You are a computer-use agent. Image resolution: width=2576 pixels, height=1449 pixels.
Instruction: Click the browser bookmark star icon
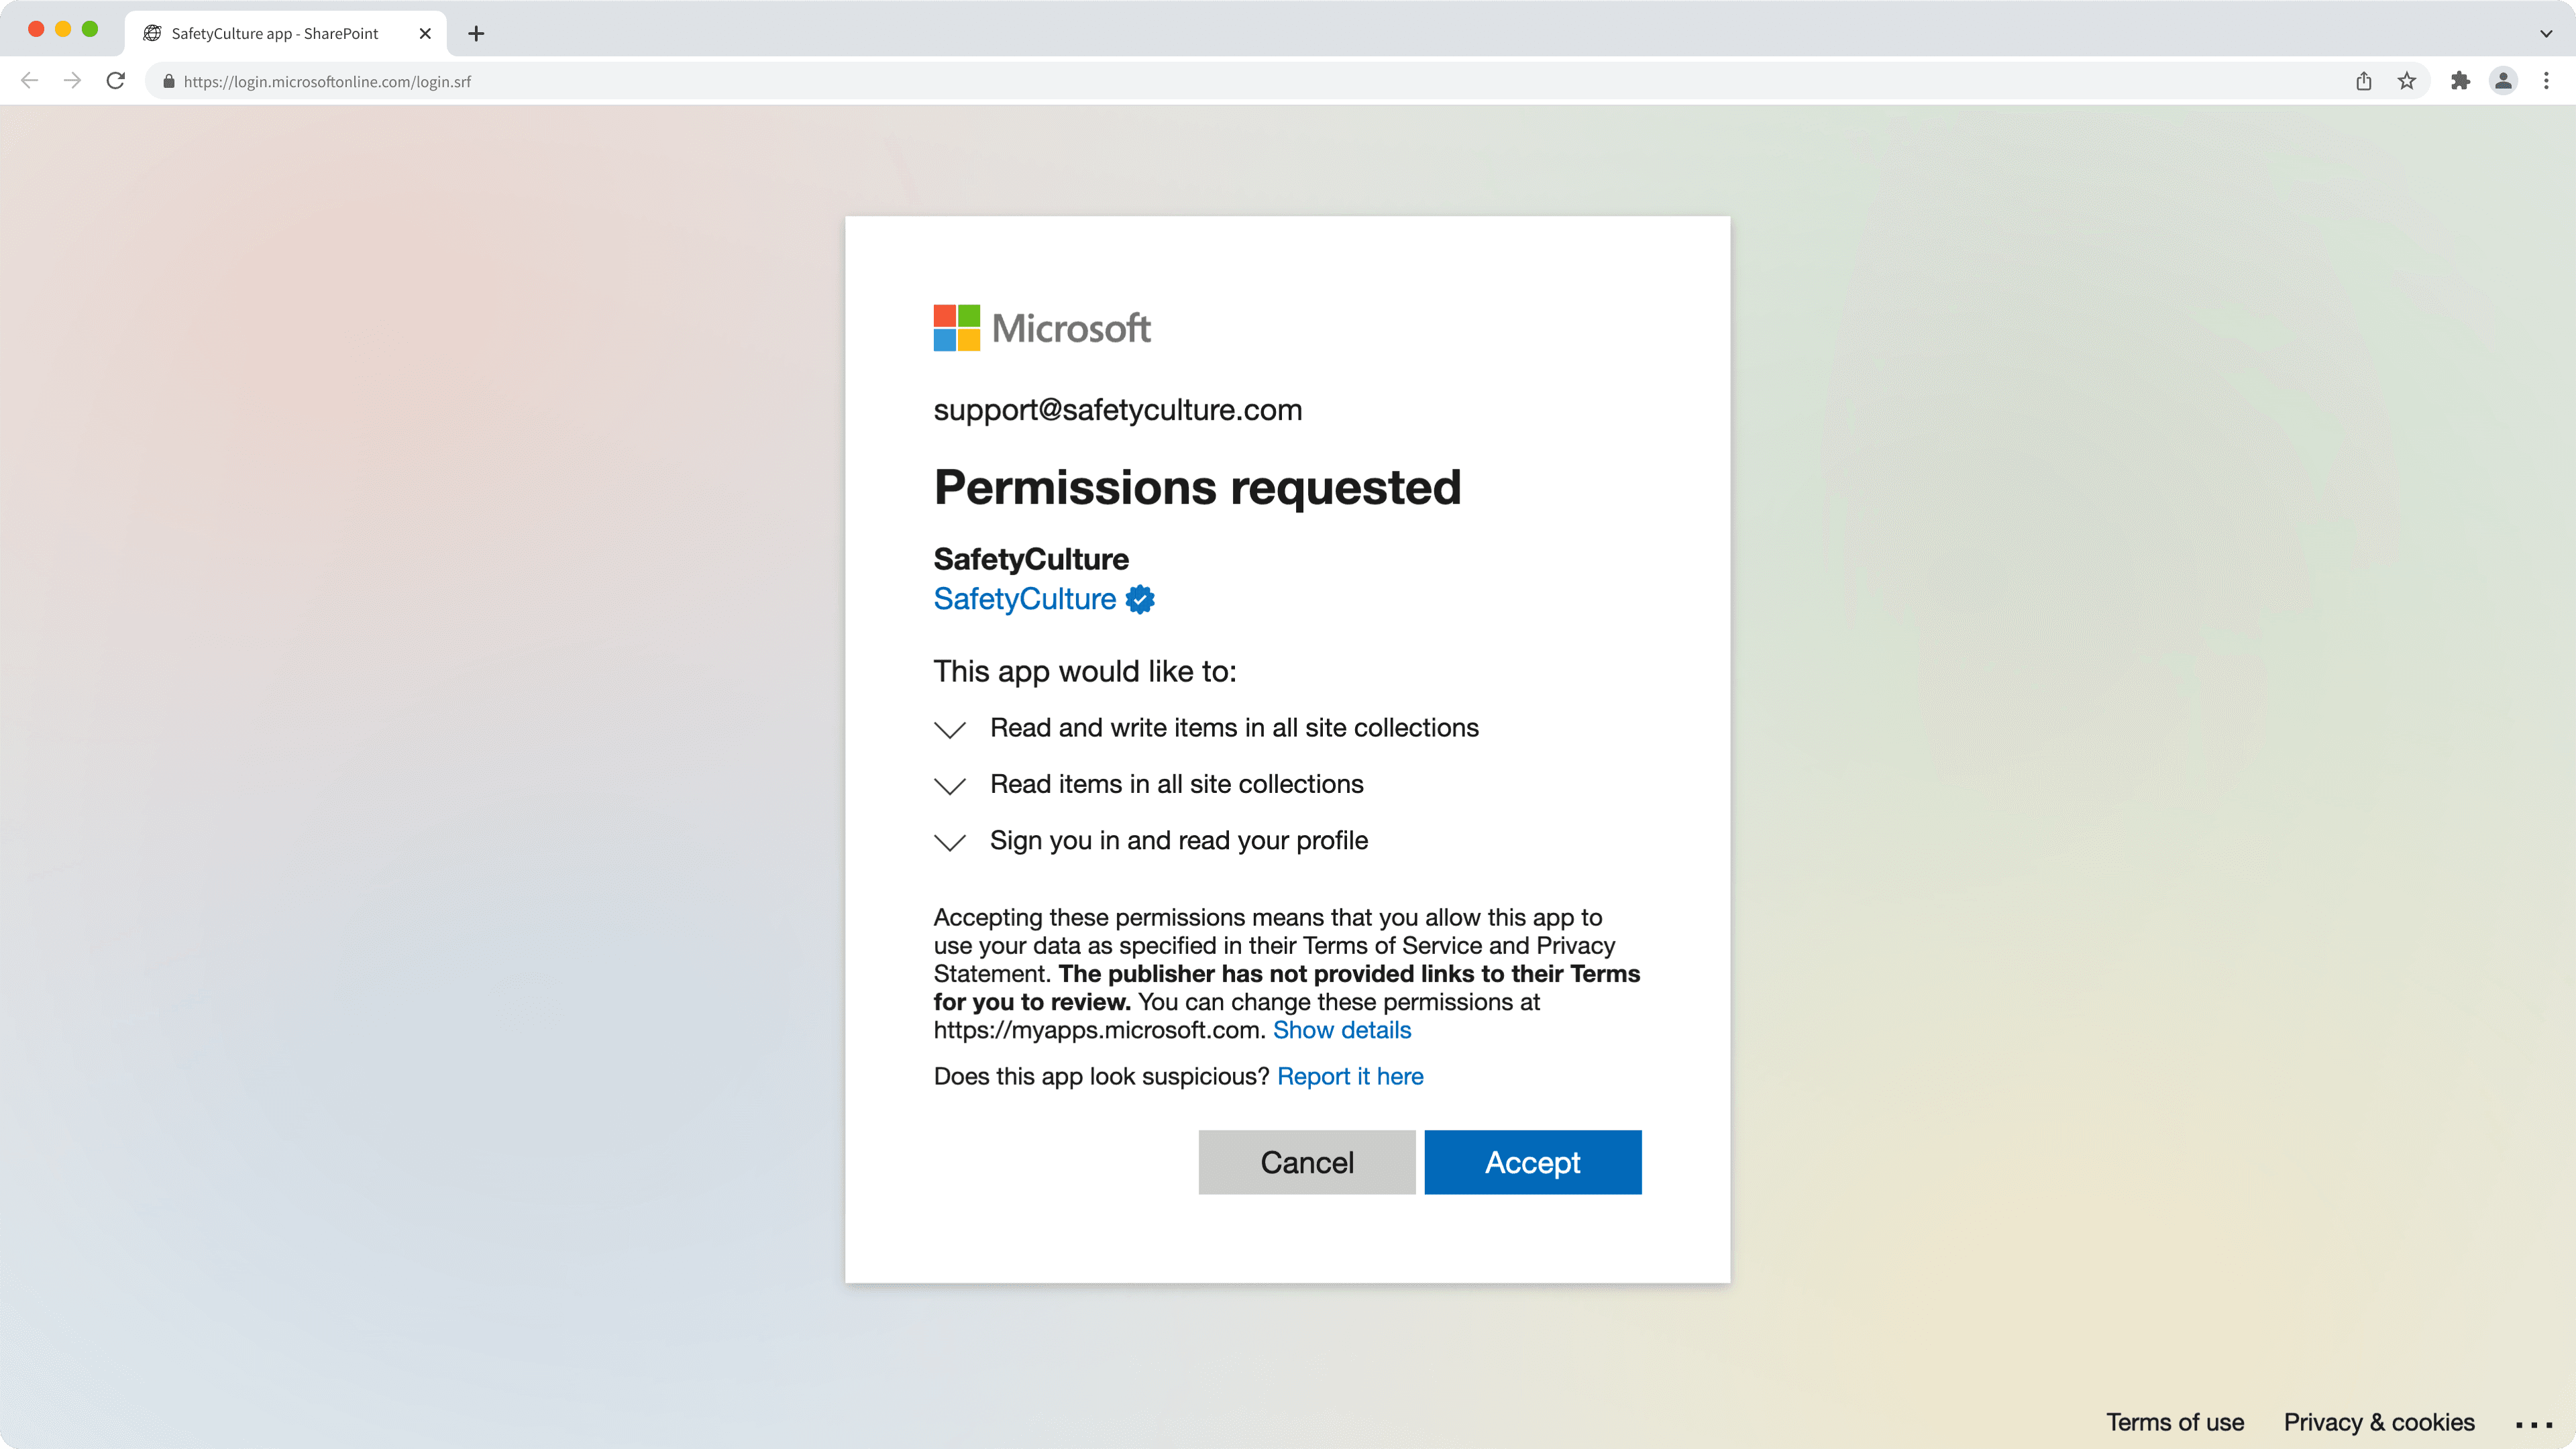click(x=2410, y=81)
